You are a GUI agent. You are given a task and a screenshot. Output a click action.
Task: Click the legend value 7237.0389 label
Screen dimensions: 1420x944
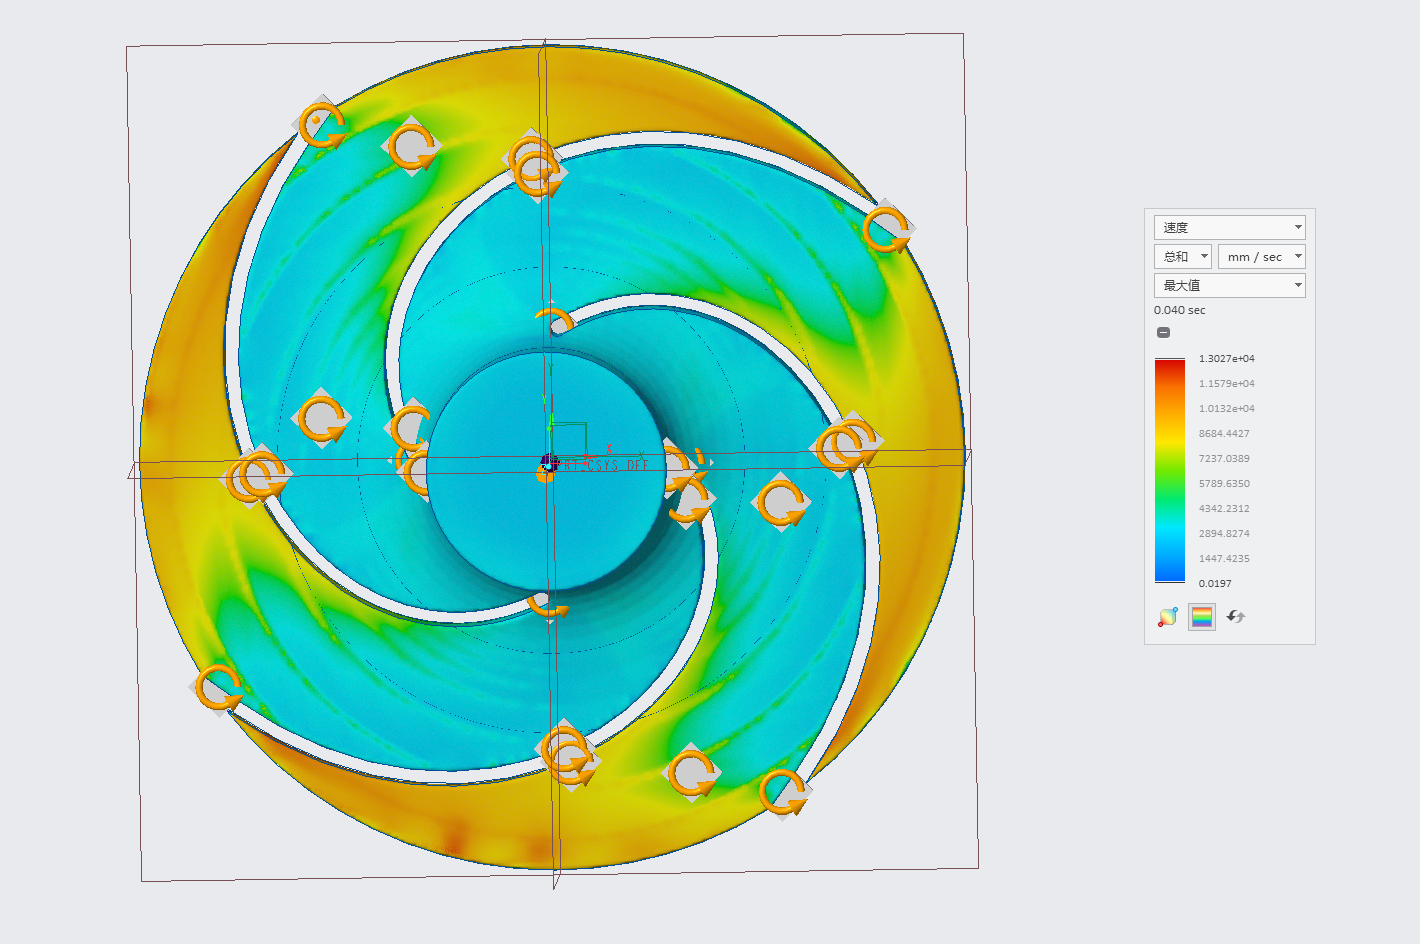(x=1224, y=459)
